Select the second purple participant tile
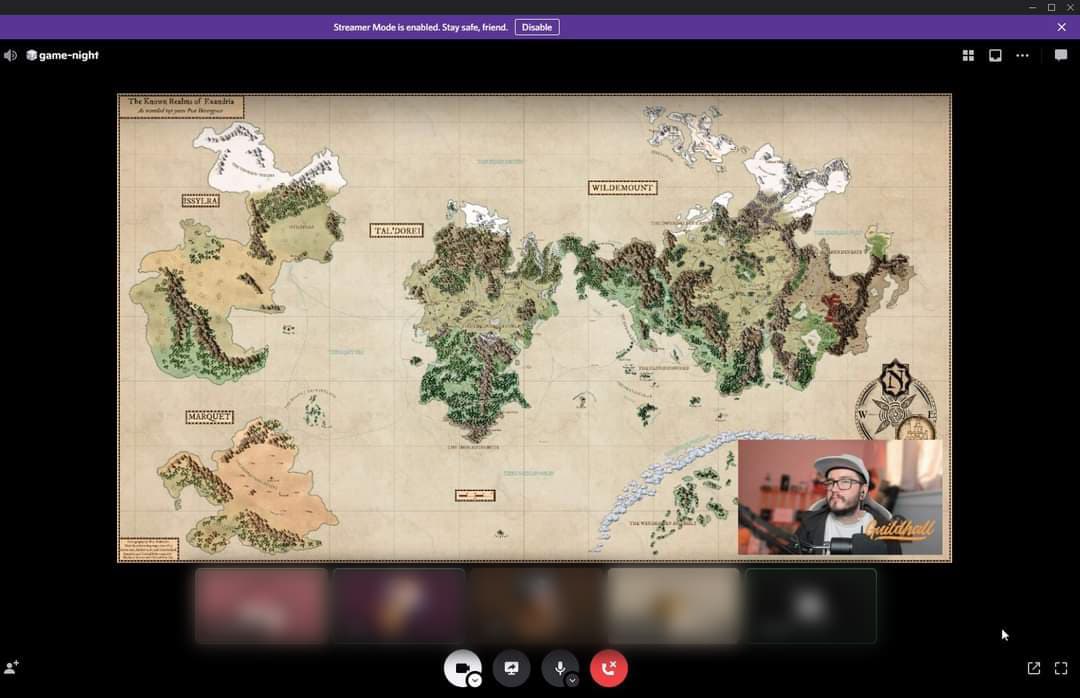1080x698 pixels. [399, 606]
